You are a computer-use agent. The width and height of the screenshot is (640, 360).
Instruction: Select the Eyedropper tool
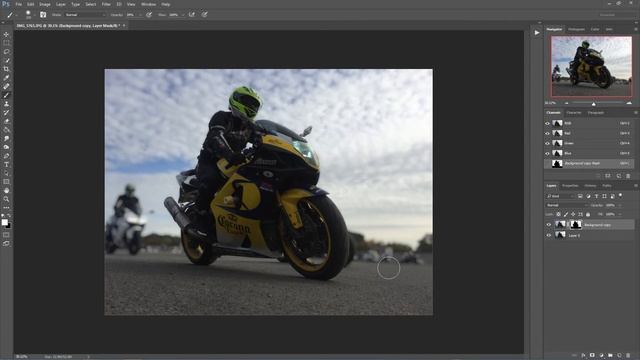(6, 78)
